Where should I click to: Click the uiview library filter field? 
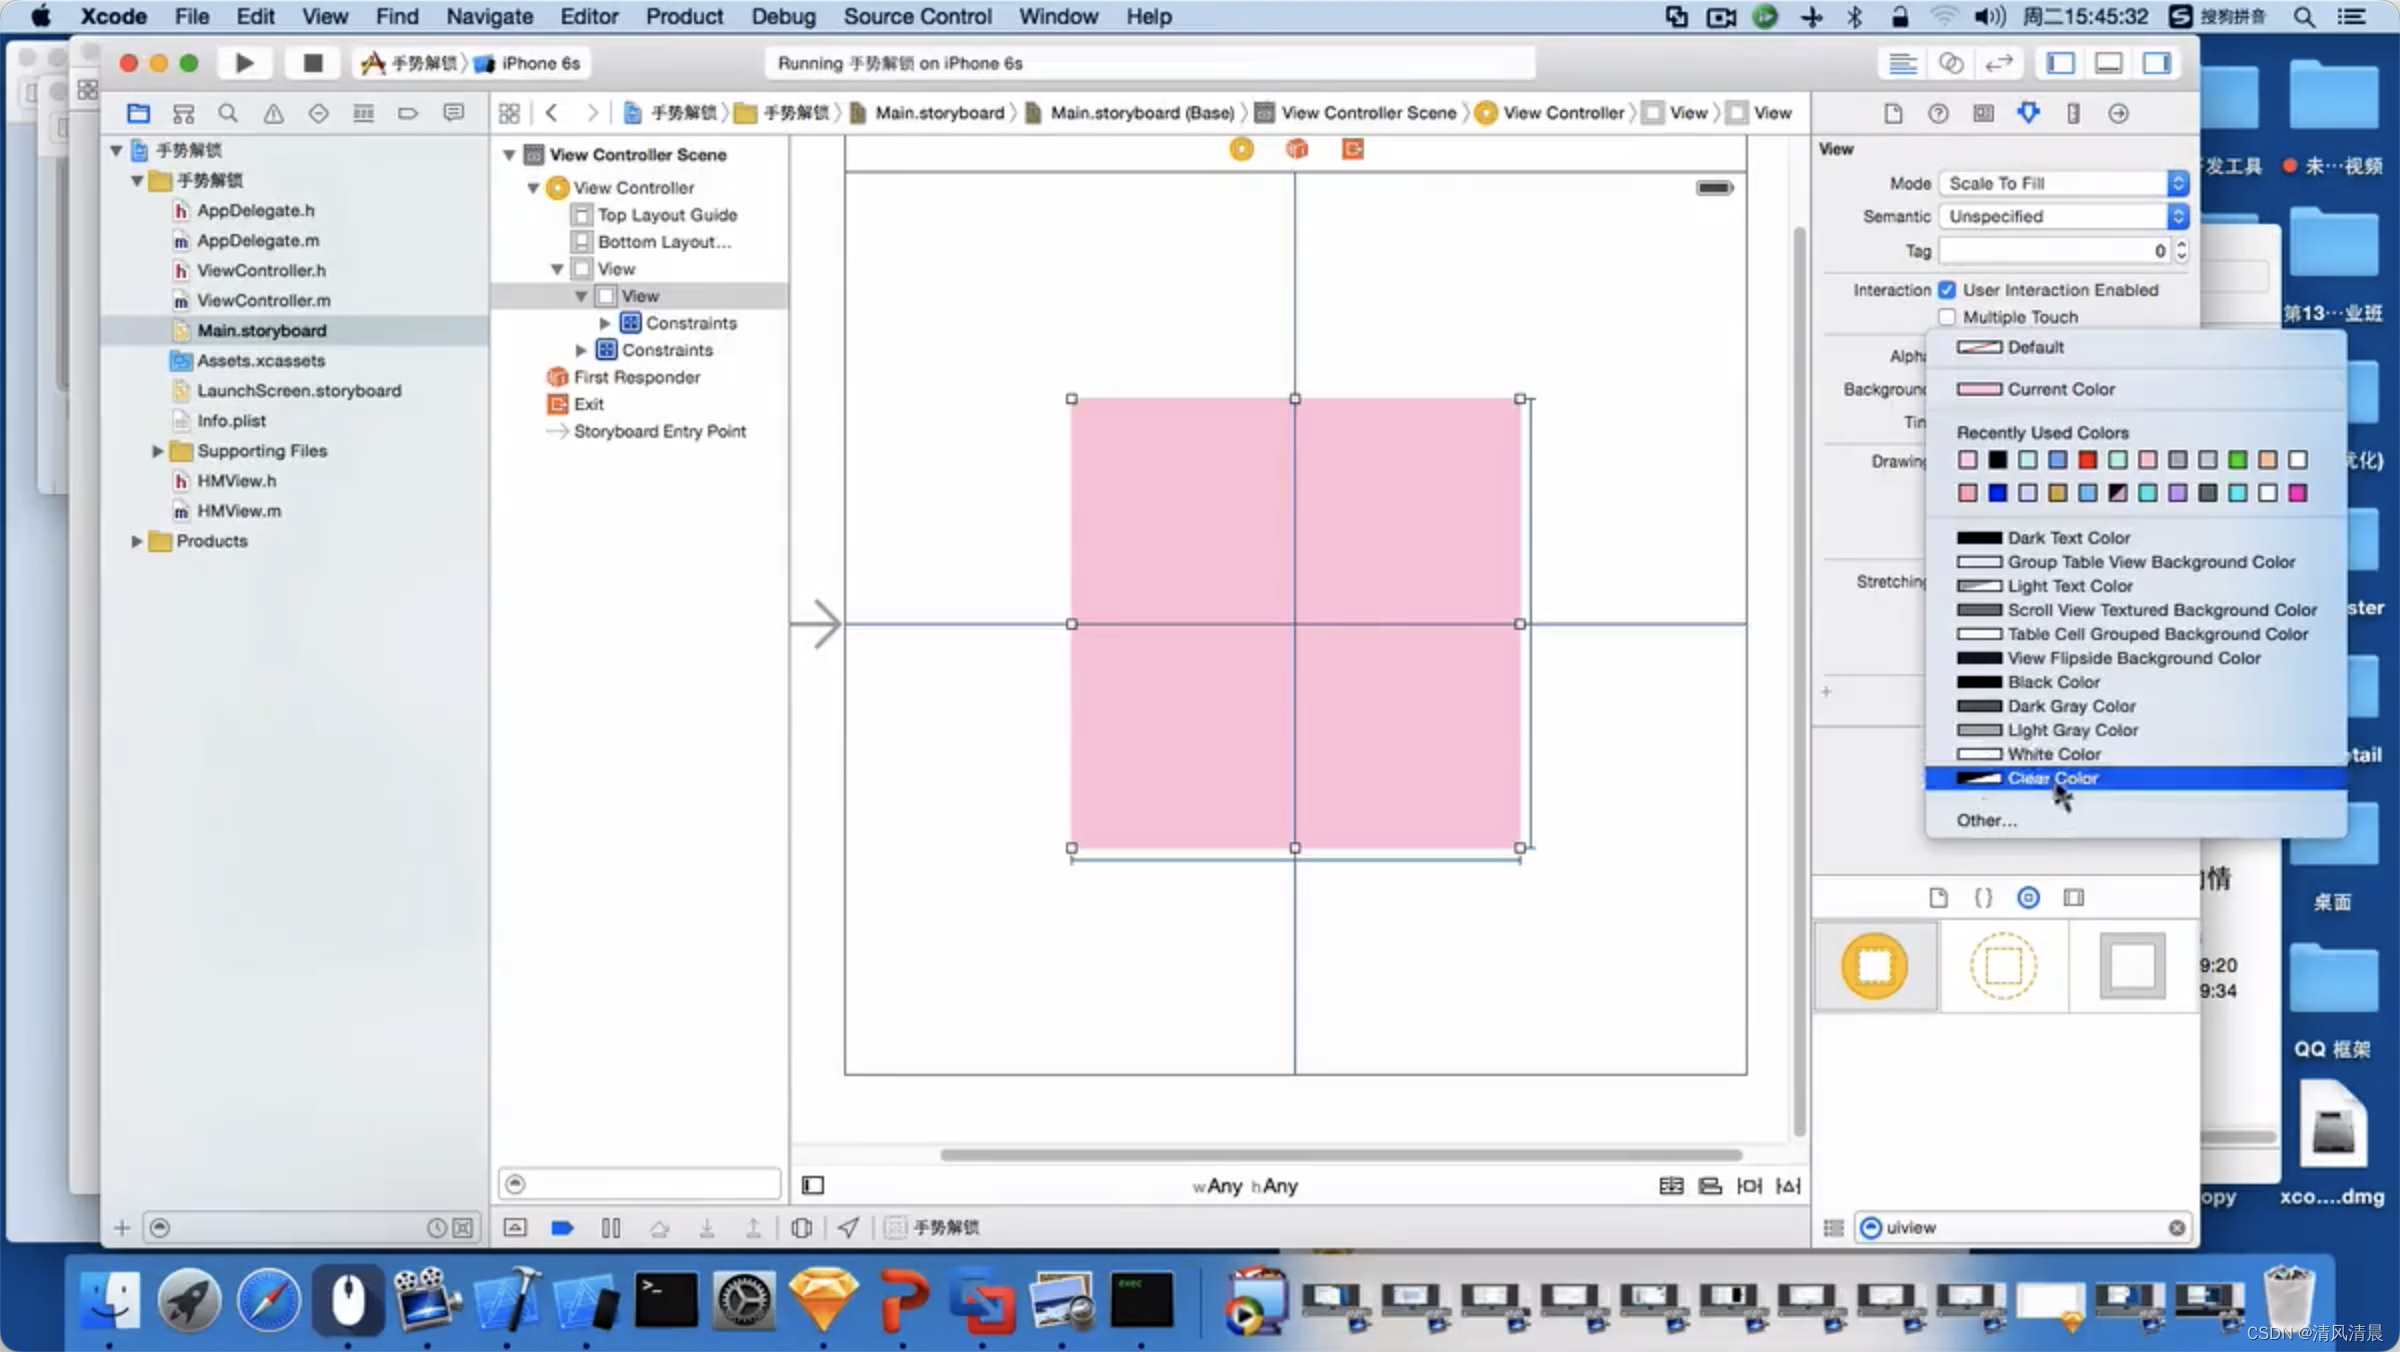[2023, 1227]
